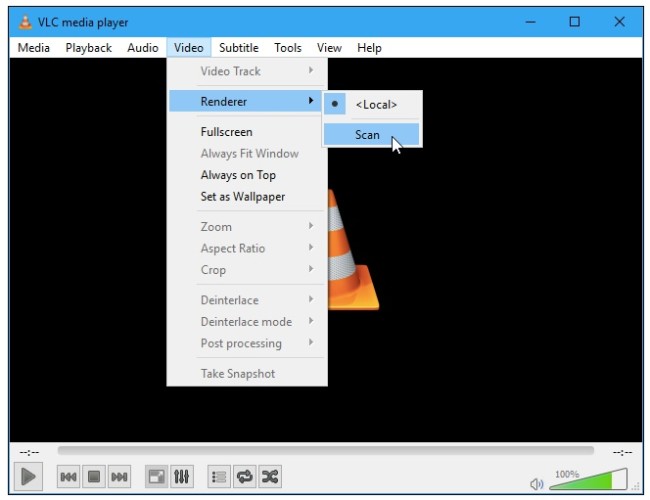Open the Playback menu
The image size is (650, 500).
tap(89, 48)
